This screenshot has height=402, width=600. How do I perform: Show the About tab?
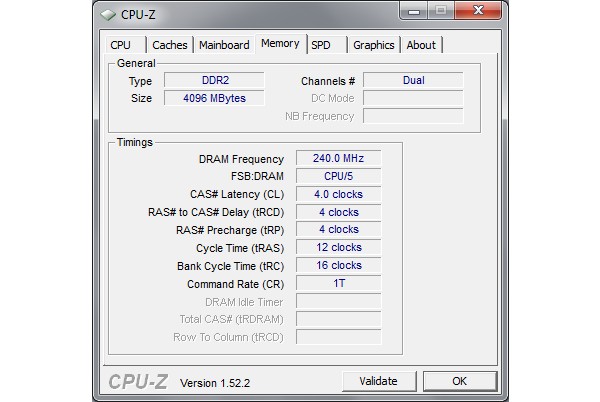point(421,45)
